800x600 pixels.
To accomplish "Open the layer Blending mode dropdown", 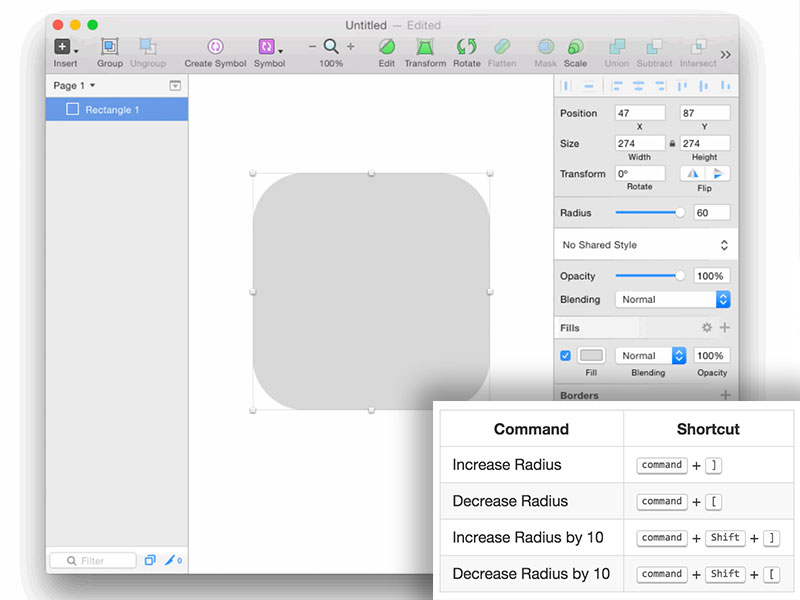I will click(x=672, y=299).
